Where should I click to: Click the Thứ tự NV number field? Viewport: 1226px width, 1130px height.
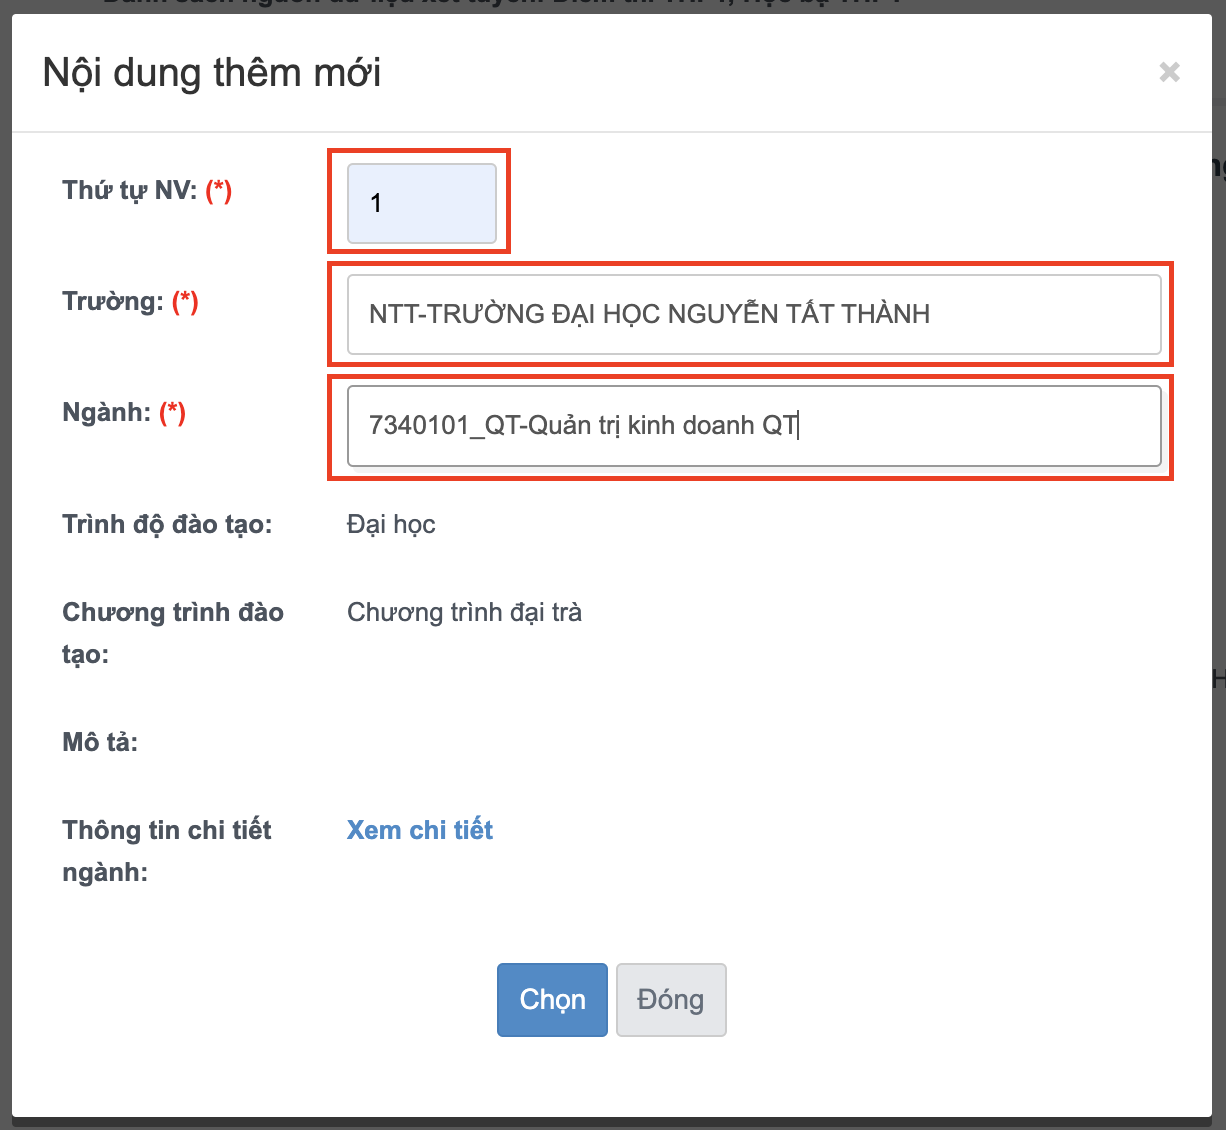[421, 204]
